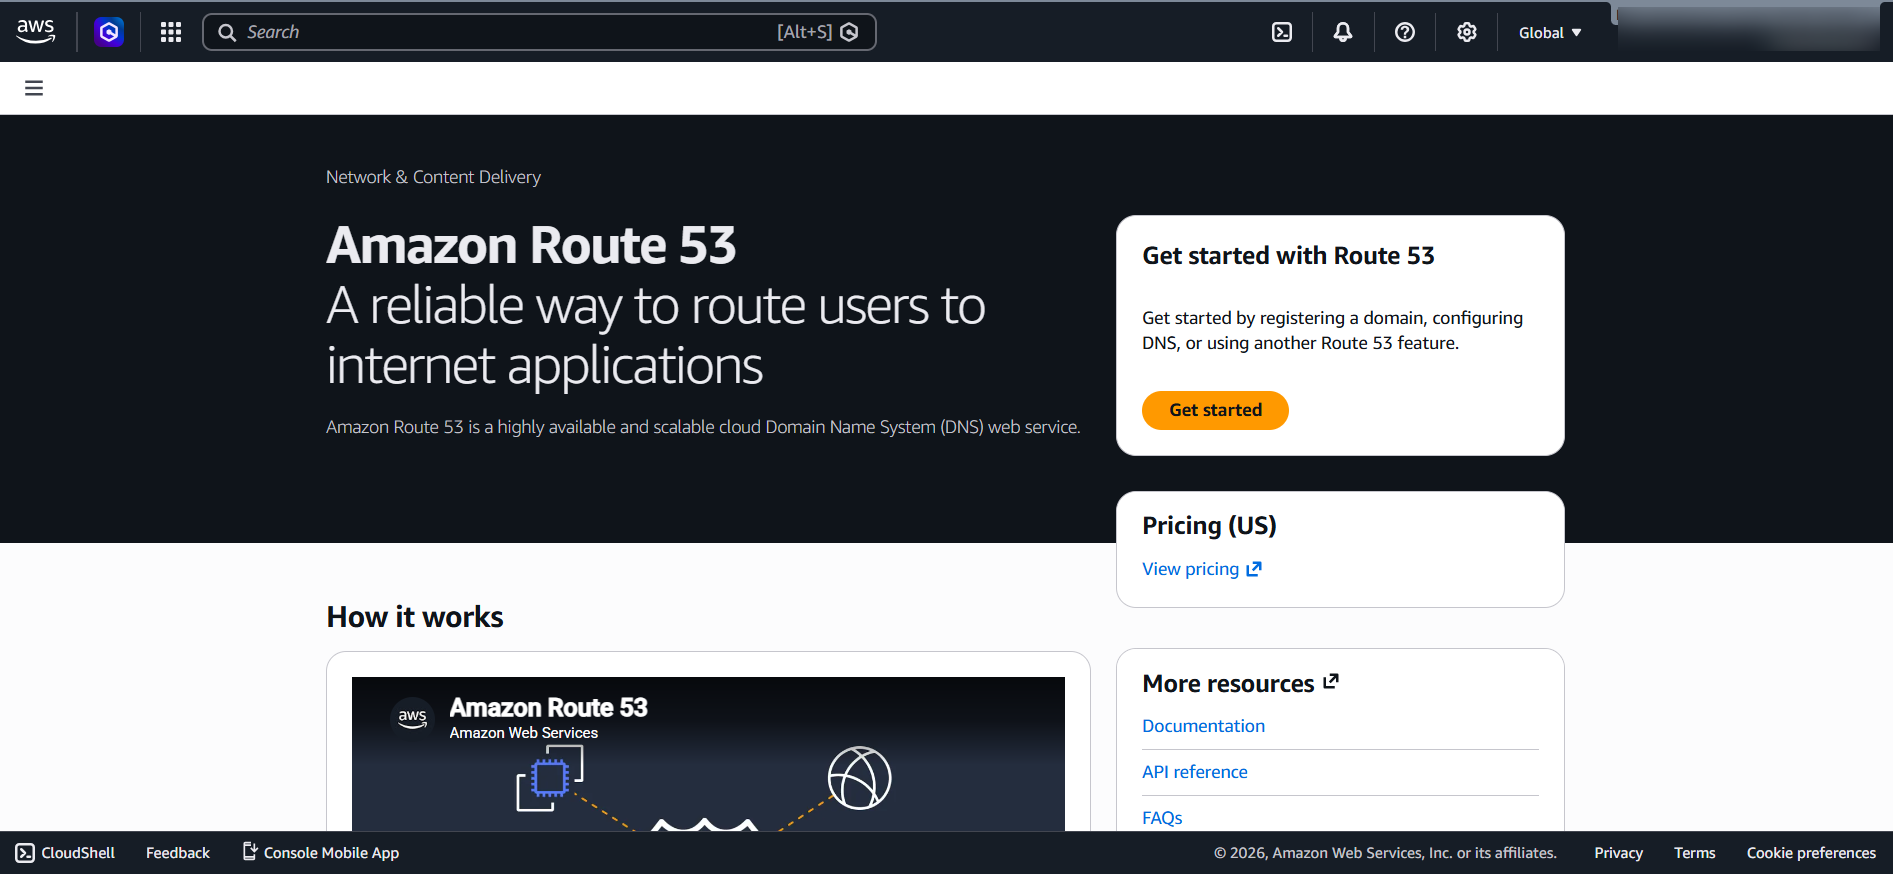
Task: Click the globe icon in the video diagram
Action: point(859,778)
